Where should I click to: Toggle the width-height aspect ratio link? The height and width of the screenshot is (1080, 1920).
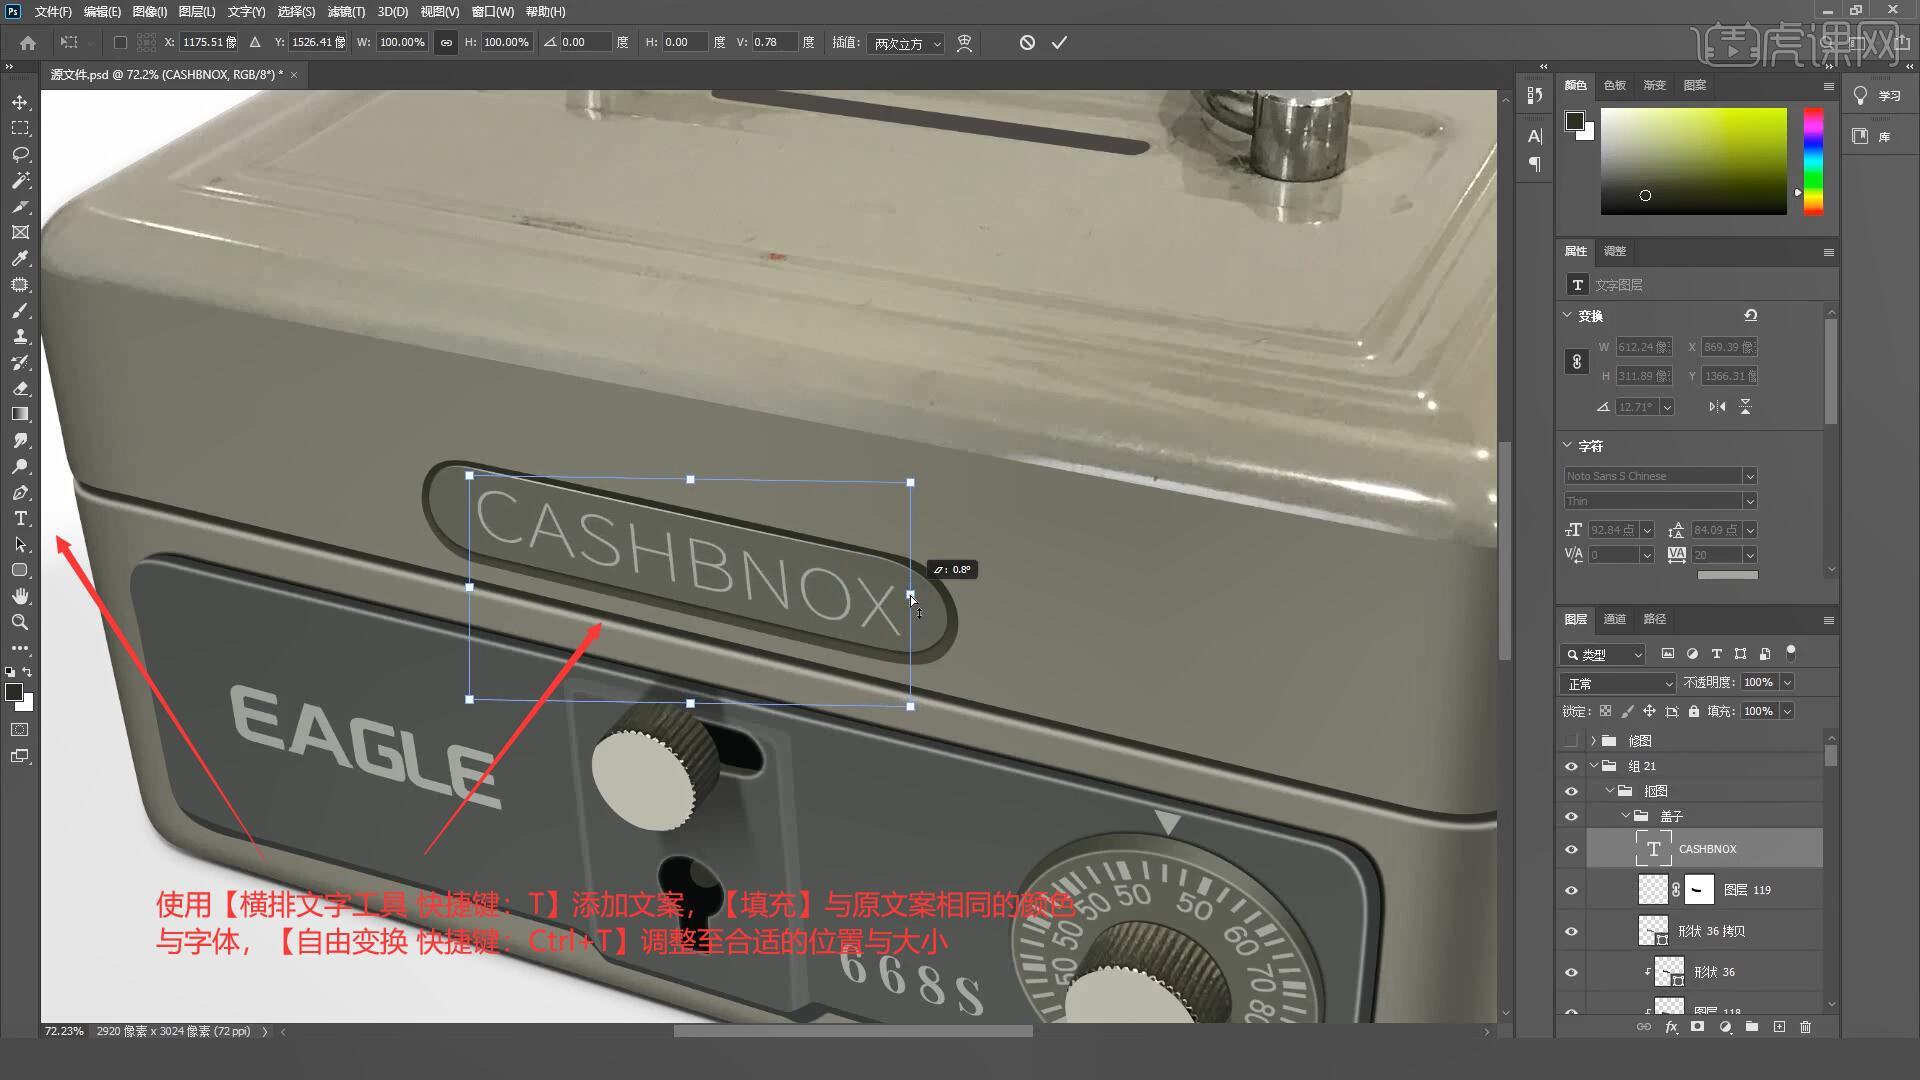click(446, 42)
